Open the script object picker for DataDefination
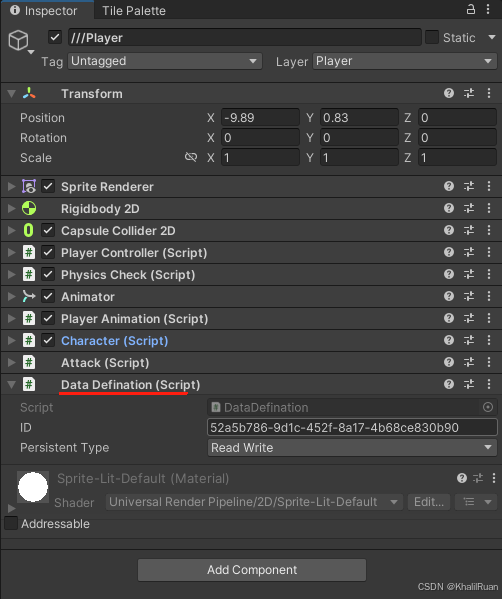This screenshot has height=599, width=502. point(488,407)
